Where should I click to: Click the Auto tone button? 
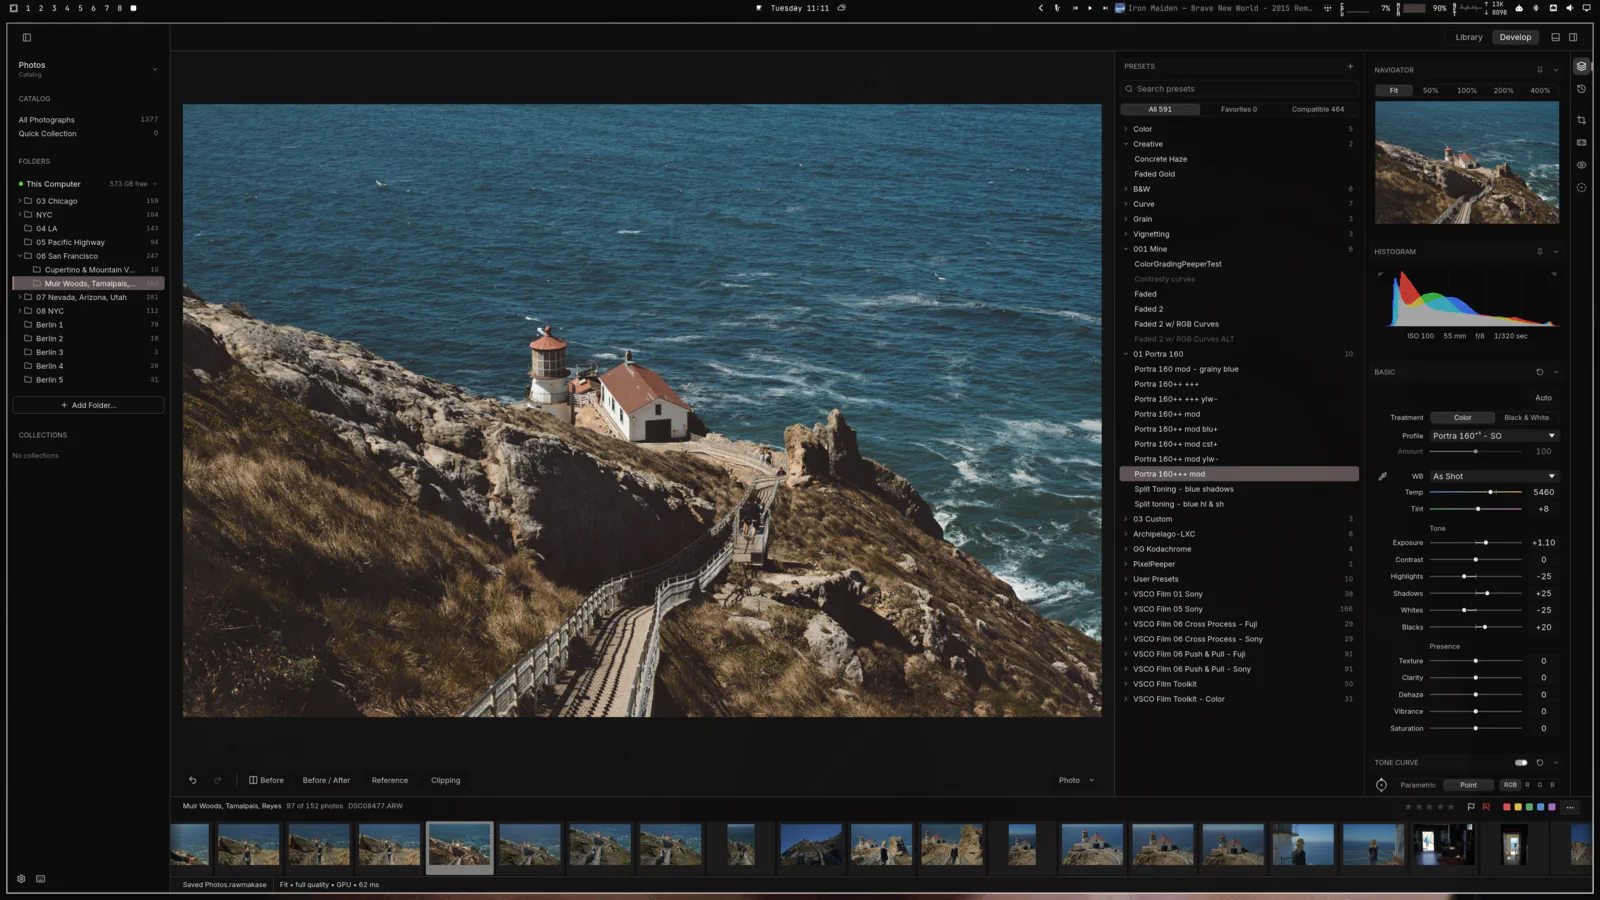[1543, 398]
